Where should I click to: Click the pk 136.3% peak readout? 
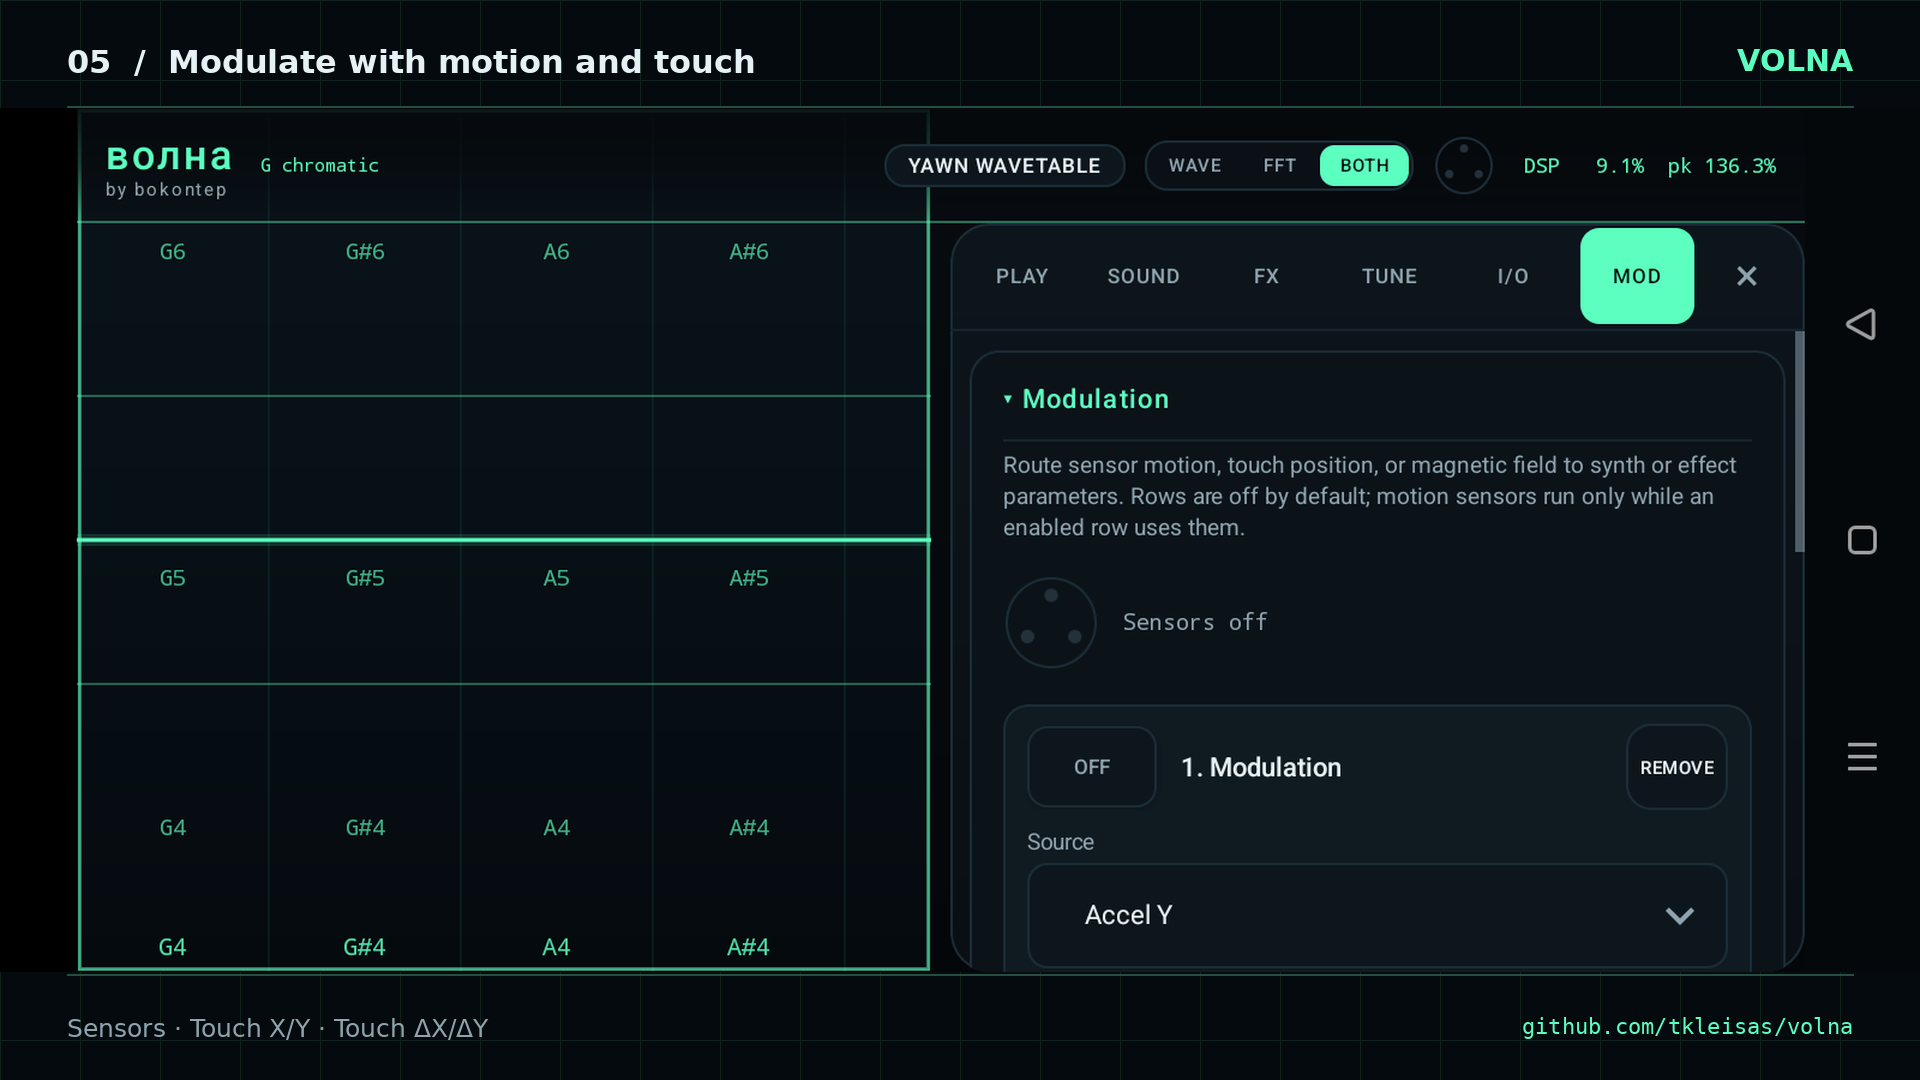(1721, 166)
